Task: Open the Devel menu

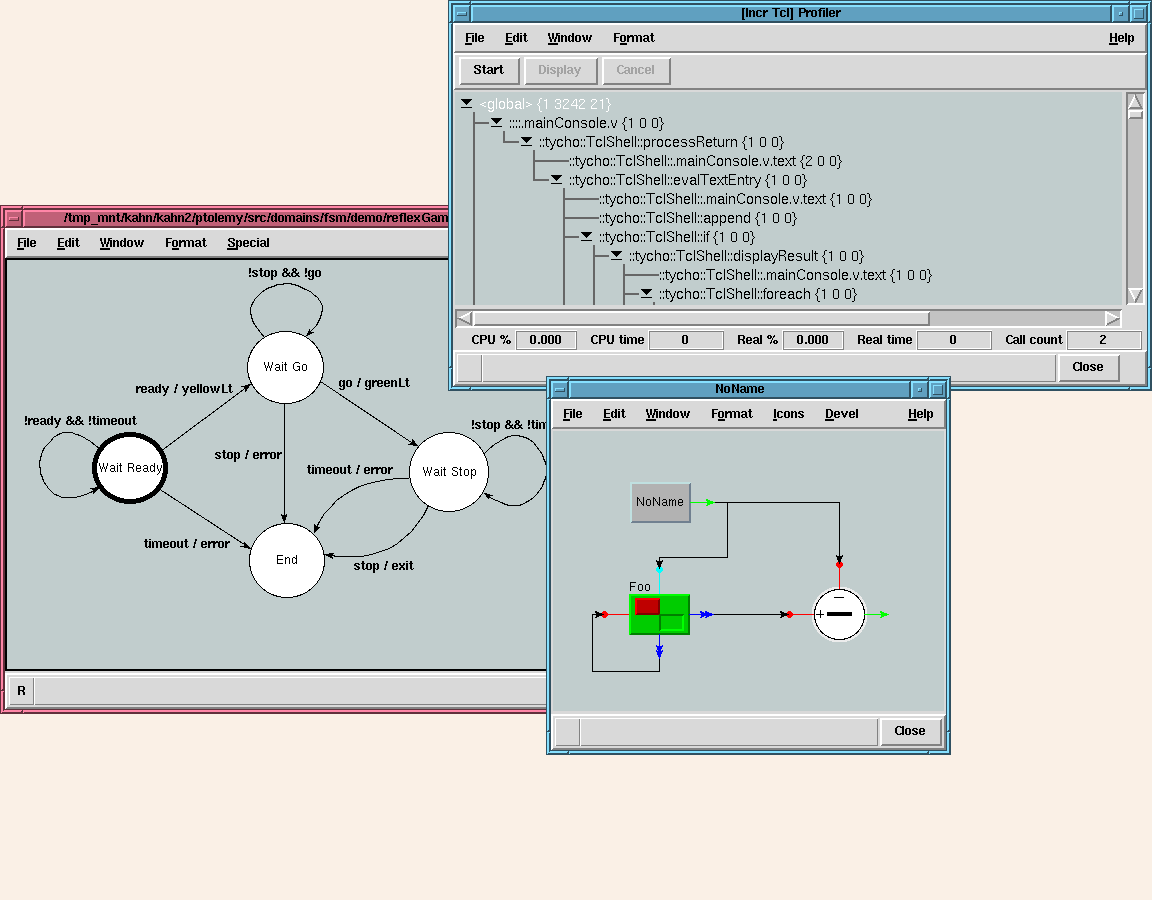Action: point(841,414)
